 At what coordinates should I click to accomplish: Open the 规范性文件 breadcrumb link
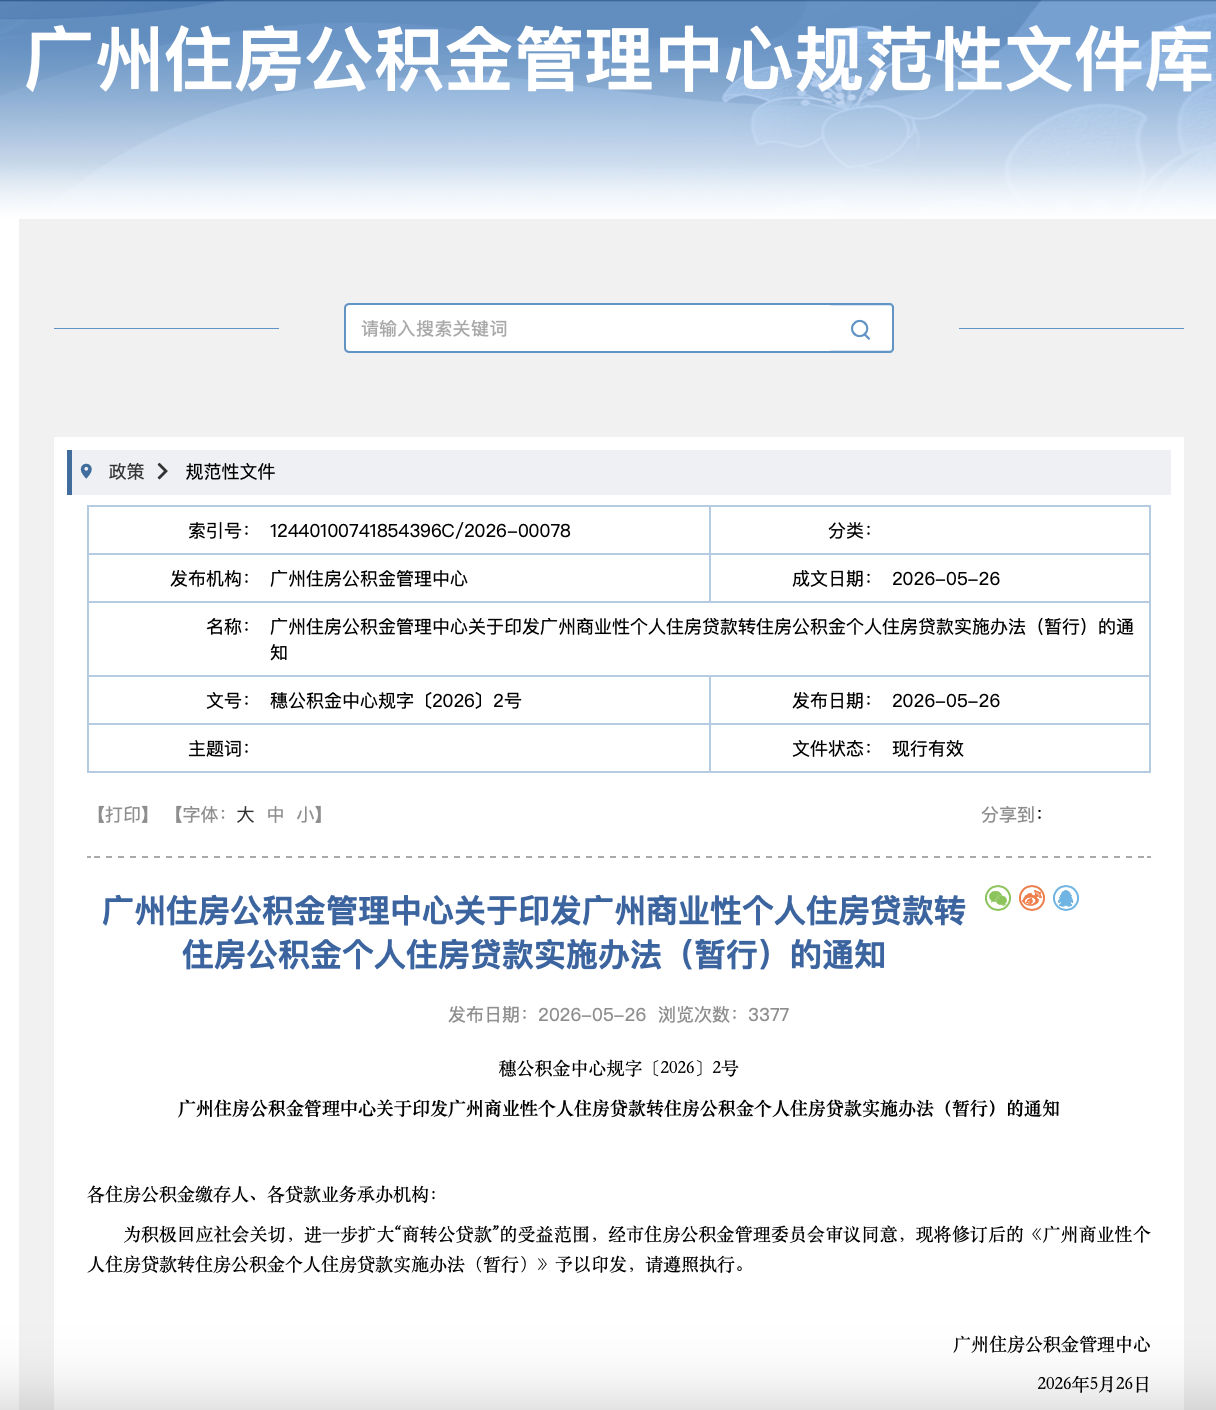230,472
